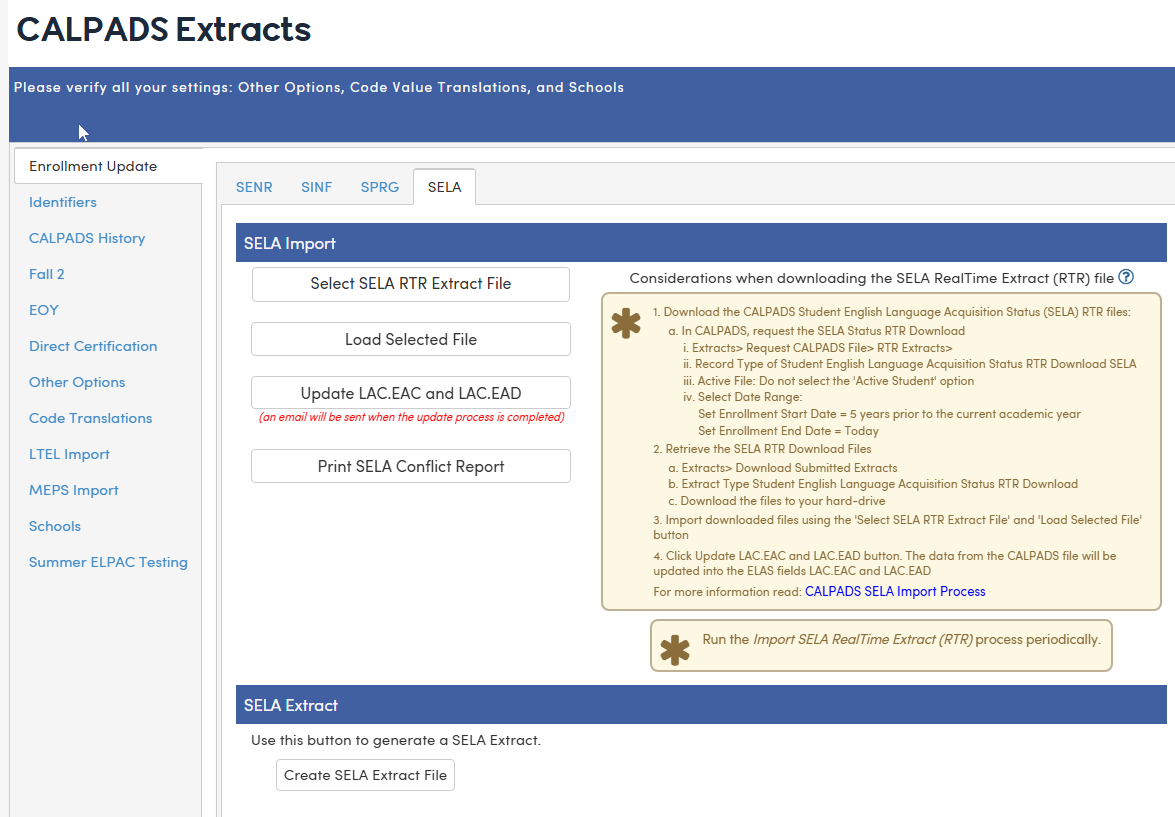Click 'Download the files to your hard-drive' line
1175x817 pixels.
(x=777, y=501)
